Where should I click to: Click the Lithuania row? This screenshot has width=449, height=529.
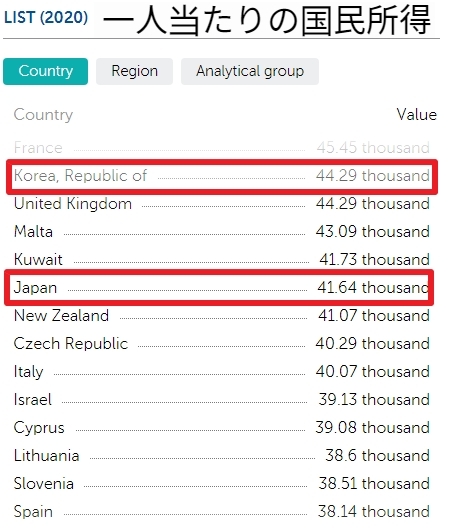point(222,456)
